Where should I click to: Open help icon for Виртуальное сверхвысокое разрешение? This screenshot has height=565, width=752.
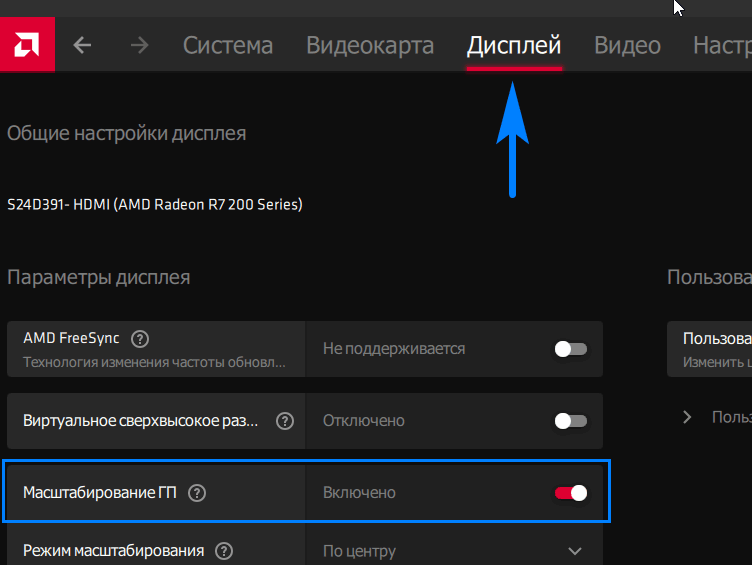tap(285, 421)
